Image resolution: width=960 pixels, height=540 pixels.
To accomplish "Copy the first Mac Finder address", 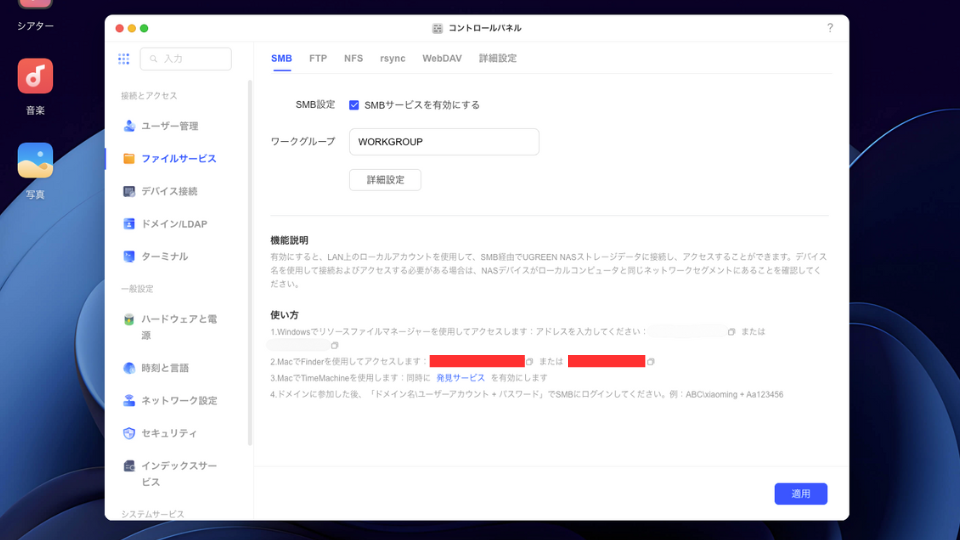I will (530, 362).
